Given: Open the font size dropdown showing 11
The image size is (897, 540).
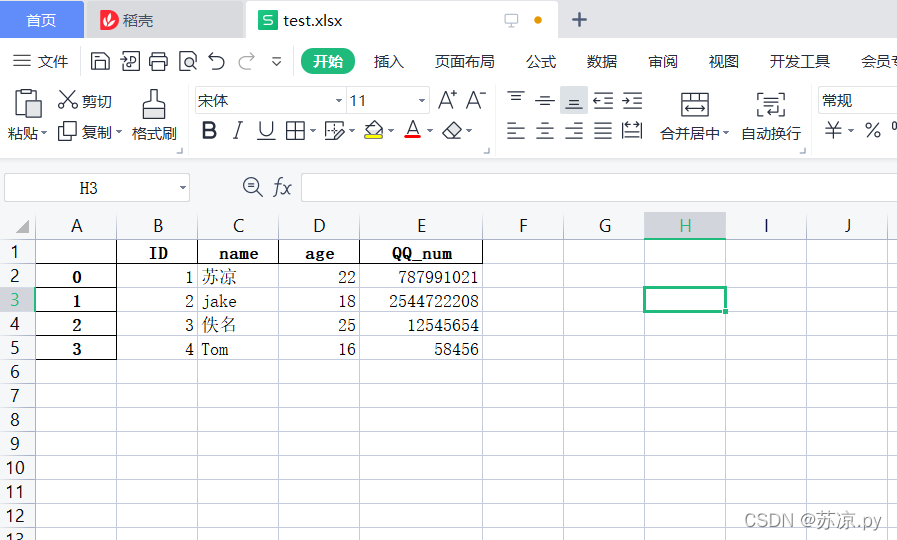Looking at the screenshot, I should tap(422, 101).
